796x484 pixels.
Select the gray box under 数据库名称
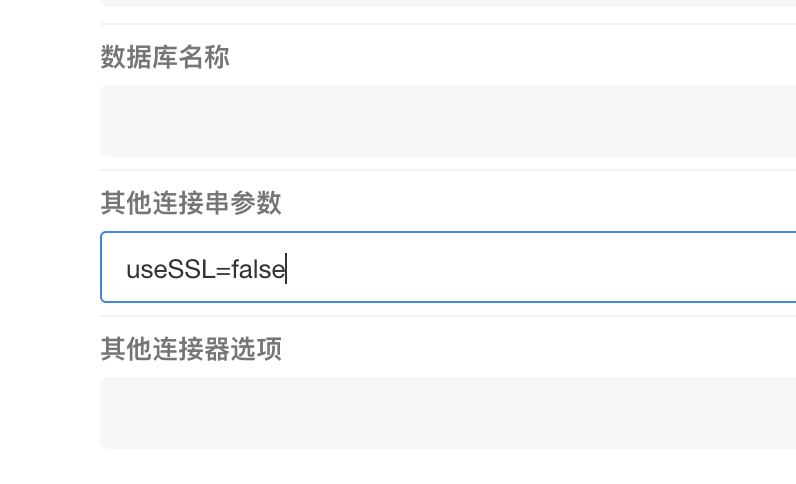[448, 121]
